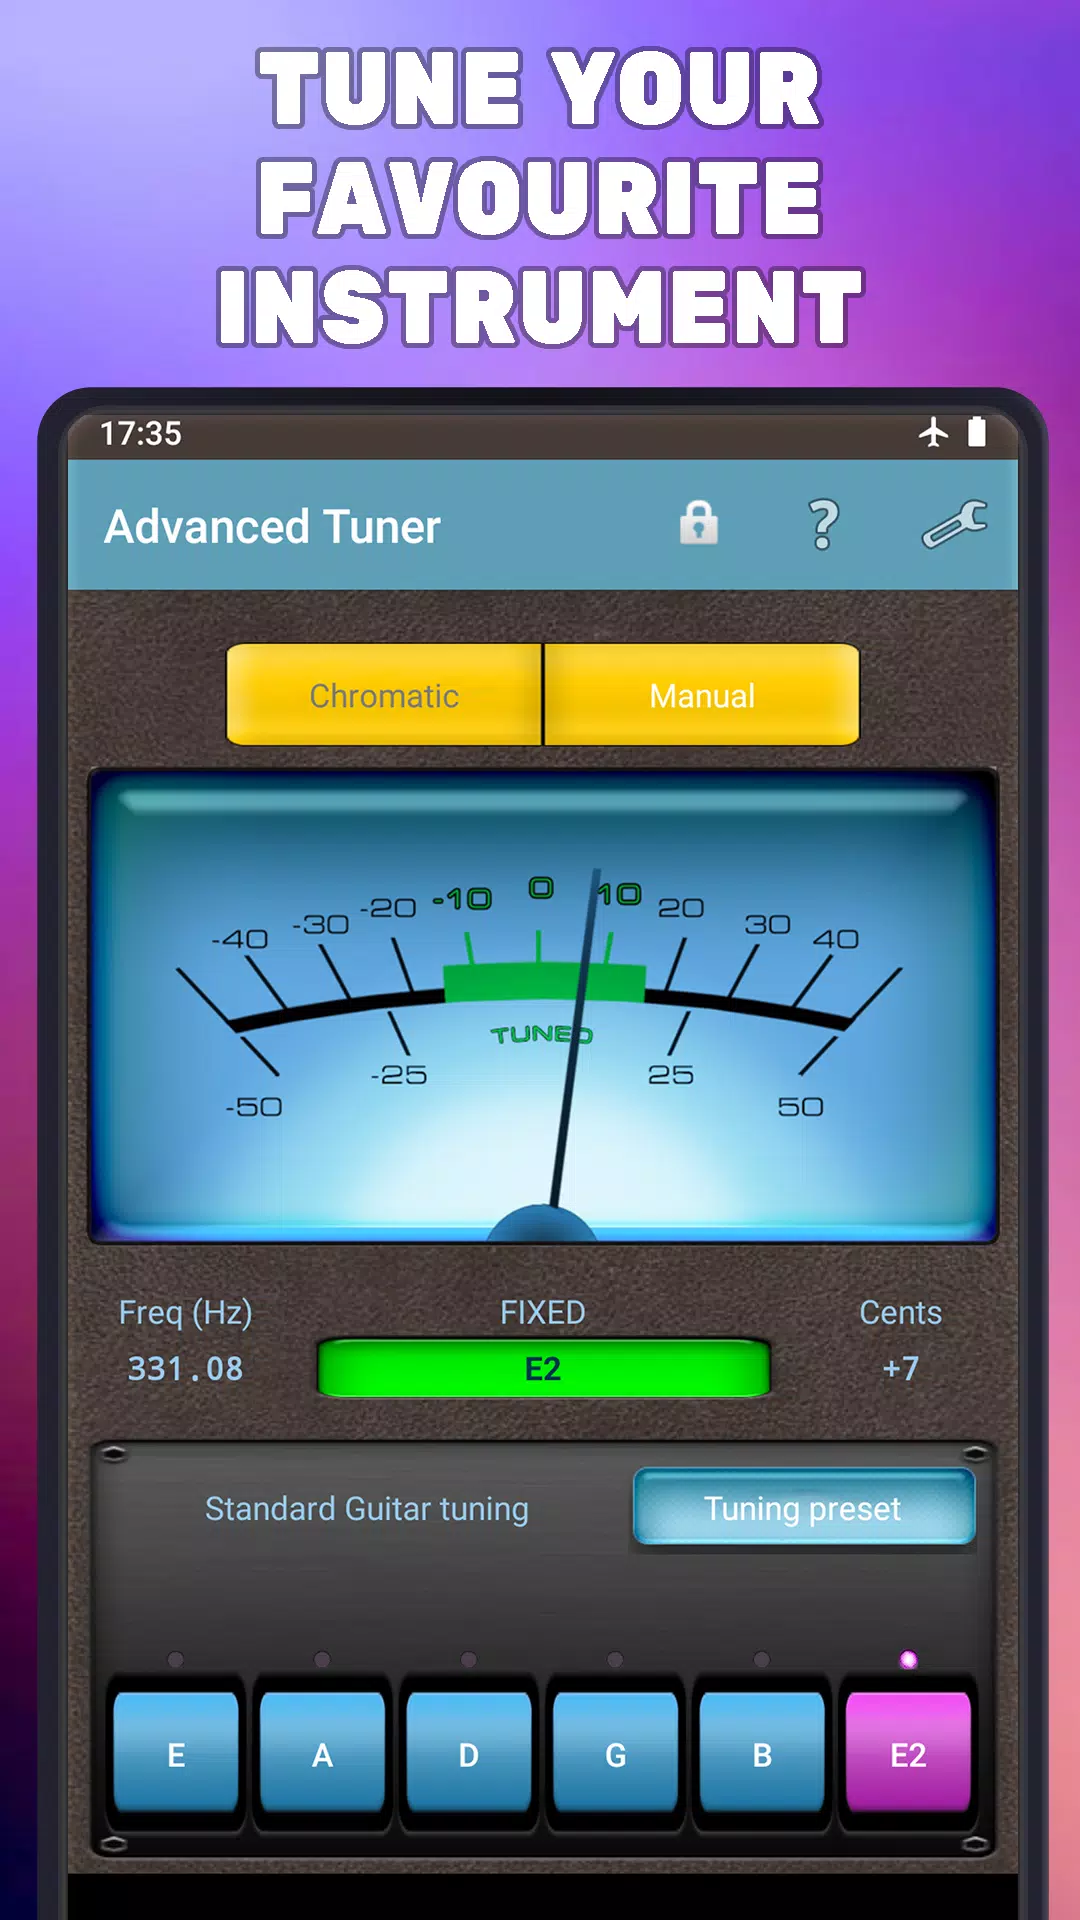The height and width of the screenshot is (1920, 1080).
Task: Tap the Advanced Tuner title
Action: tap(272, 526)
